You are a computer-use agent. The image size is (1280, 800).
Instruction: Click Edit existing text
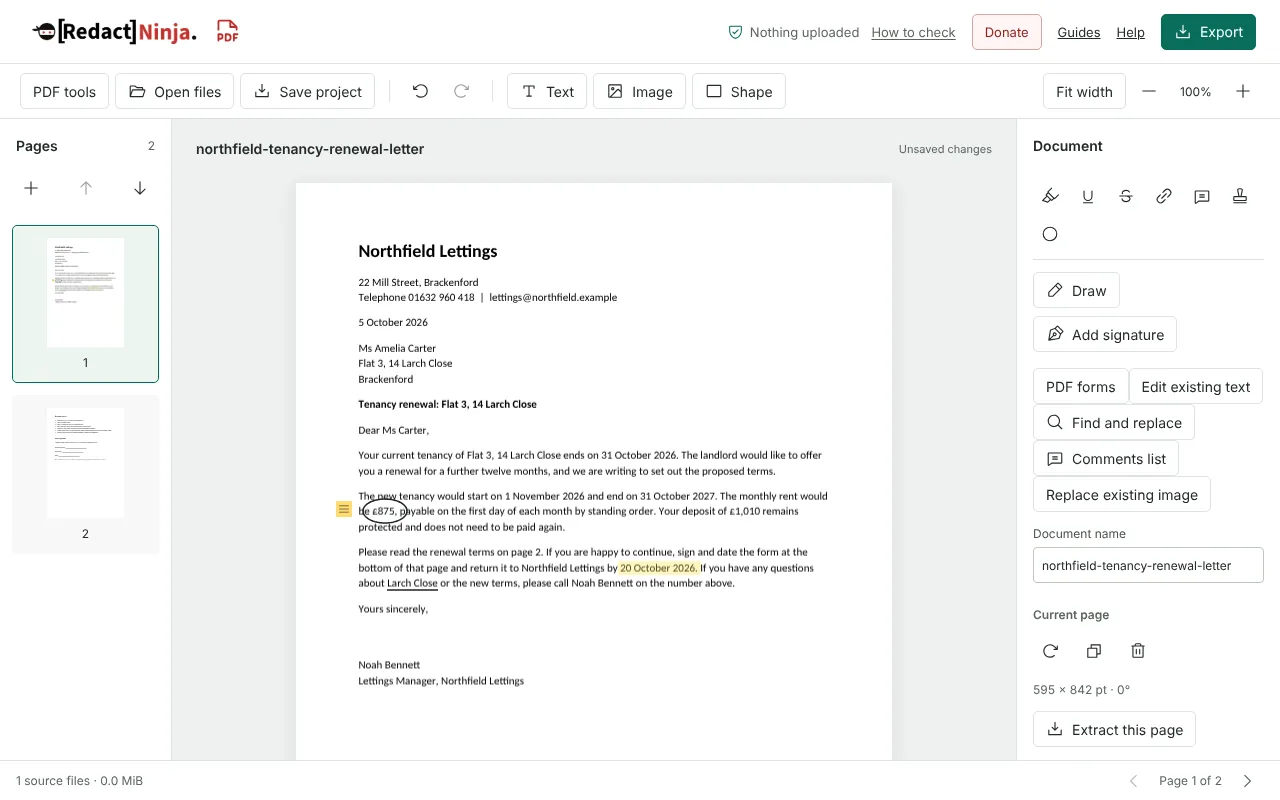pos(1196,386)
